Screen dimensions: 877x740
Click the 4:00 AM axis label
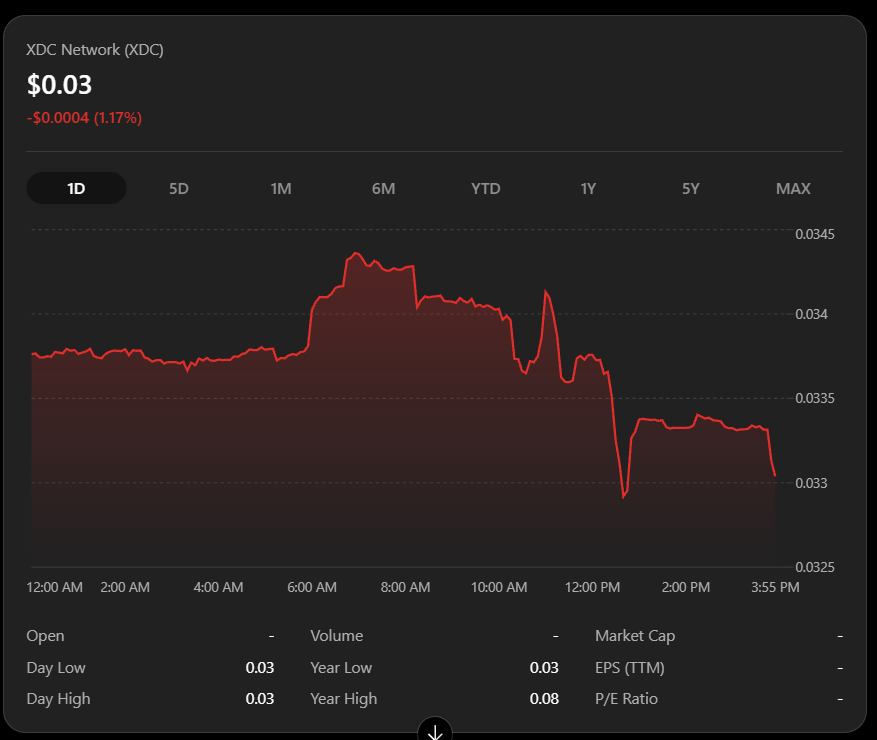pos(218,587)
